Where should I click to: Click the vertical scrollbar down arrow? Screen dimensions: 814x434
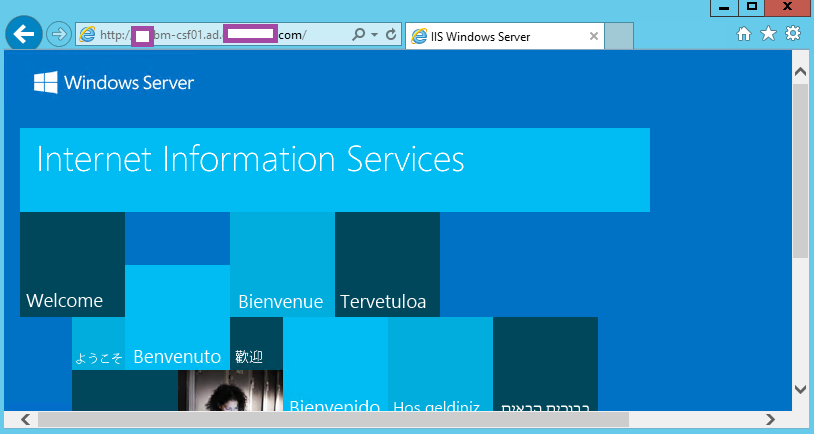tap(800, 389)
